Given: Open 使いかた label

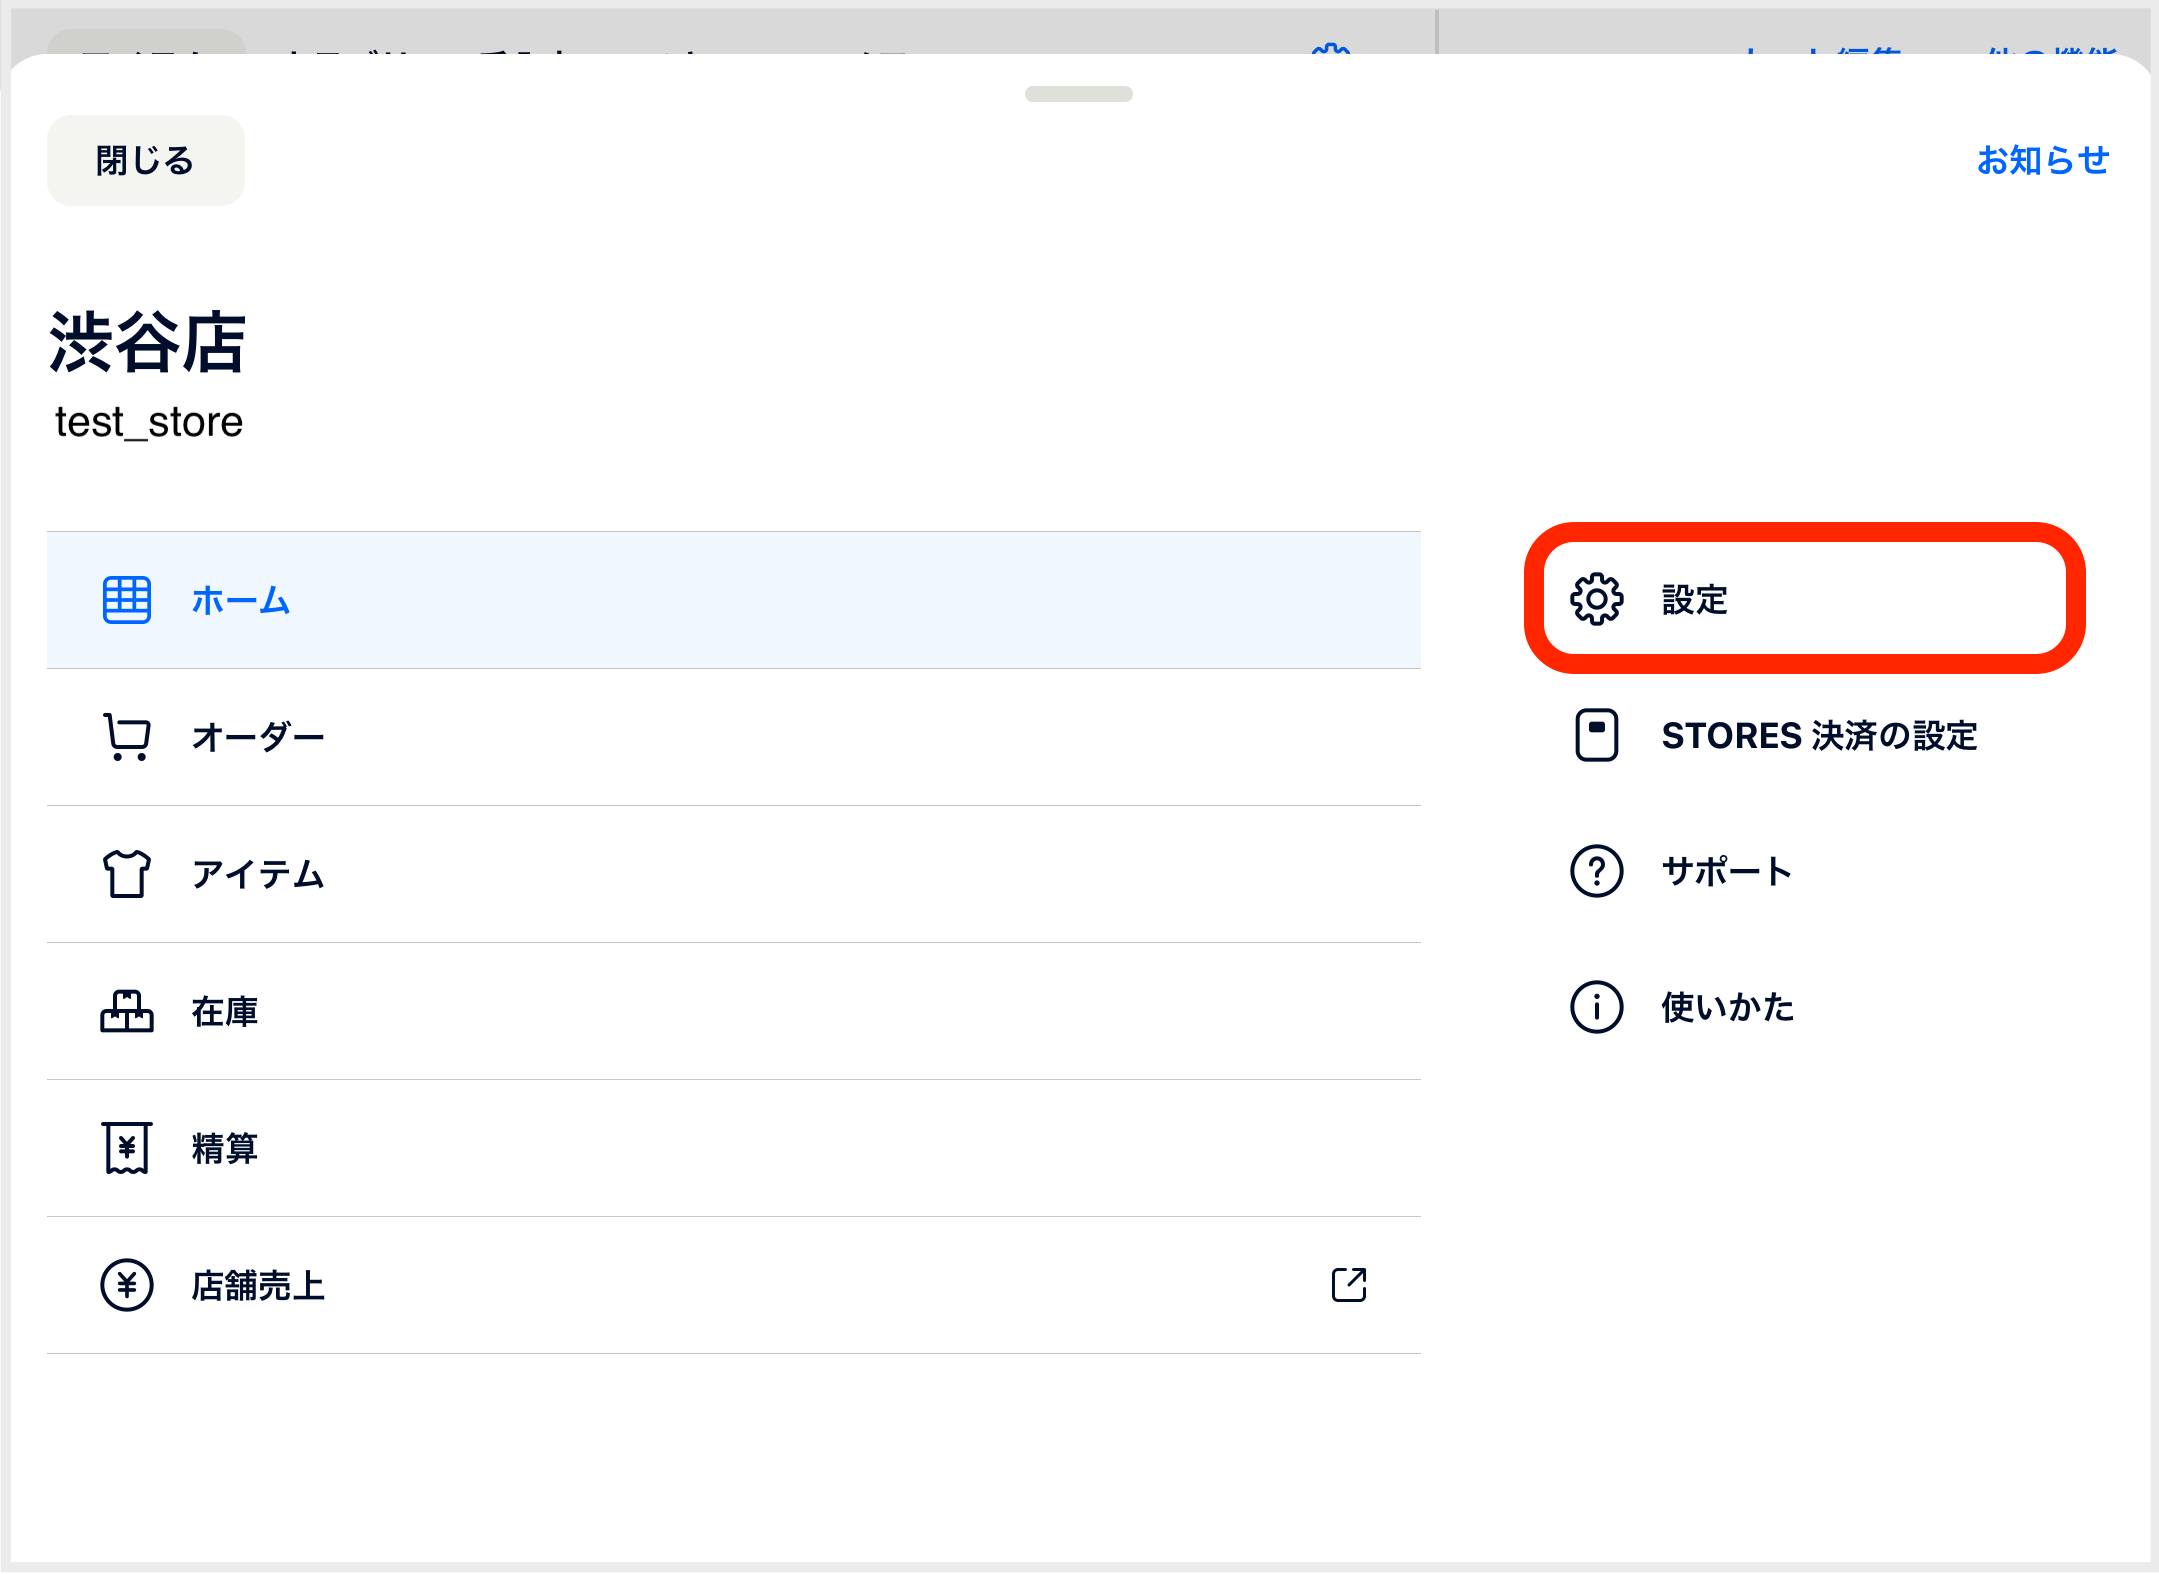Looking at the screenshot, I should [1728, 1007].
